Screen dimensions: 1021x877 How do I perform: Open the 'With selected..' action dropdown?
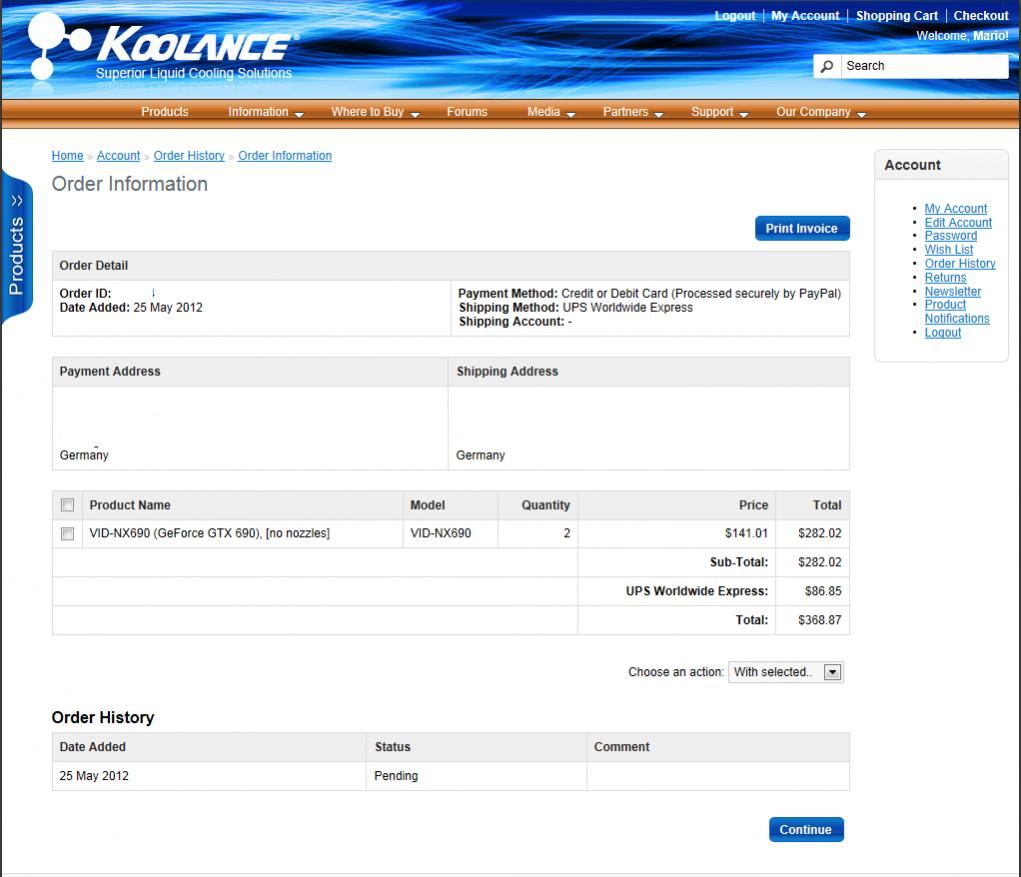point(786,672)
